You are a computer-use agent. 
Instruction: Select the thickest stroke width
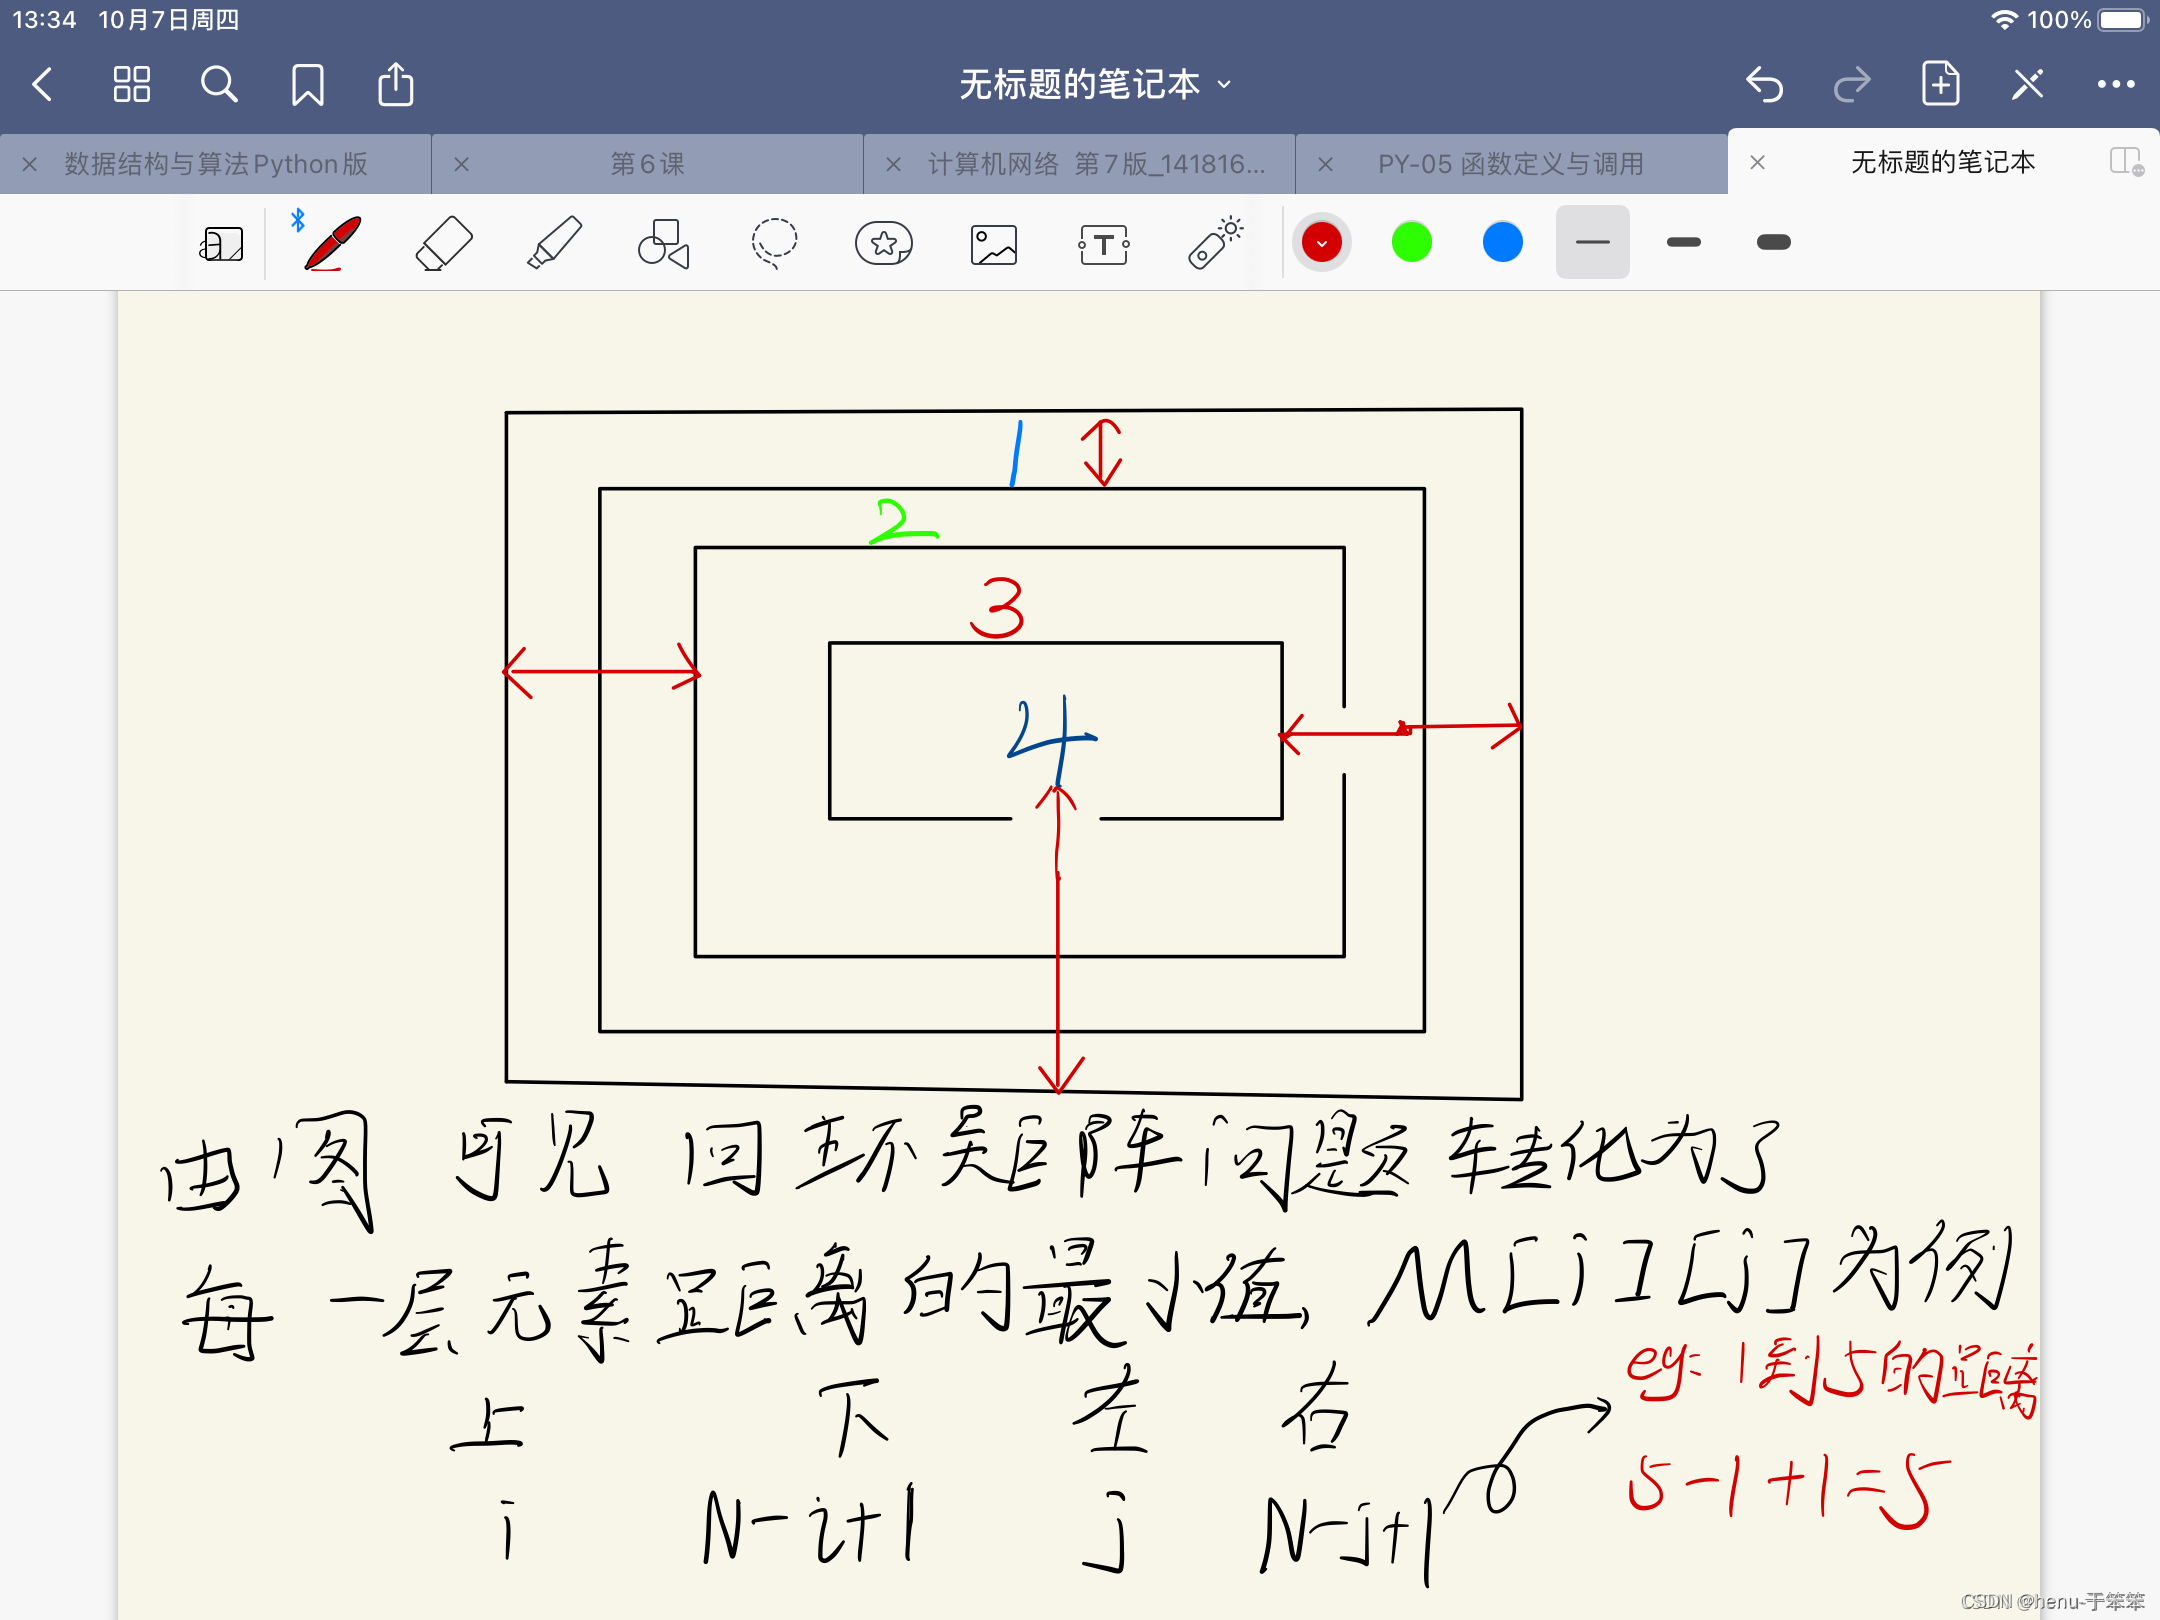pyautogui.click(x=1773, y=242)
